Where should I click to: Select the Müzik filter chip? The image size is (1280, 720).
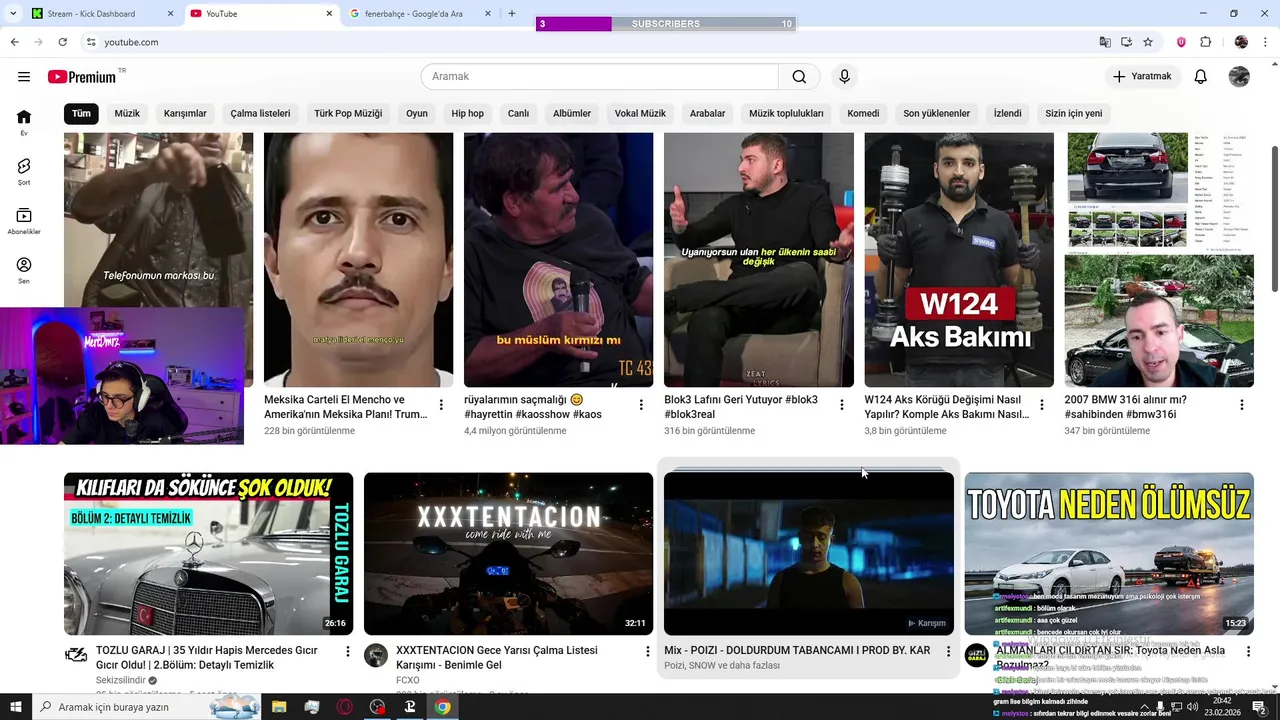tap(127, 114)
